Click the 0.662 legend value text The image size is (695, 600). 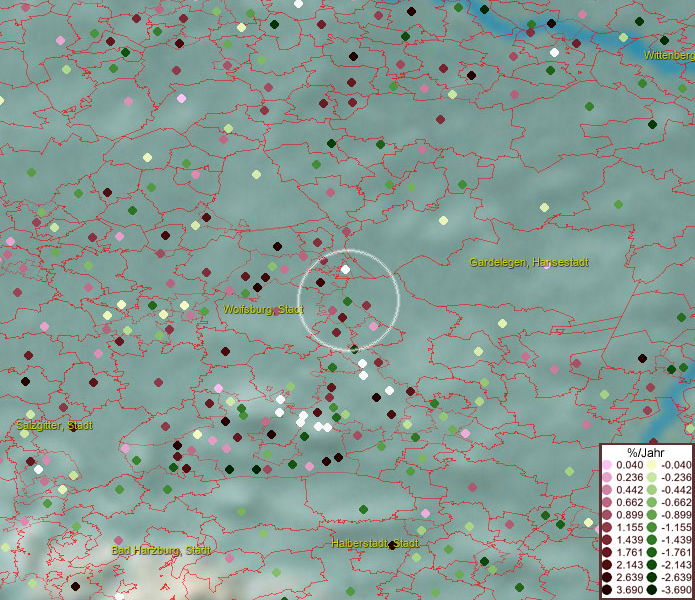(x=629, y=503)
